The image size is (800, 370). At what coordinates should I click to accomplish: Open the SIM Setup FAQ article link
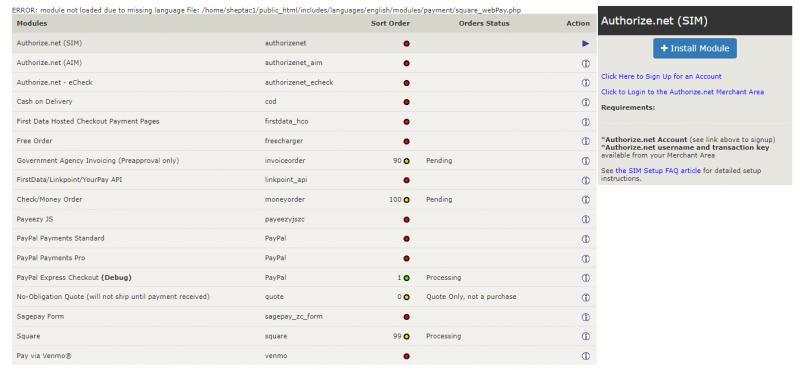(x=658, y=170)
